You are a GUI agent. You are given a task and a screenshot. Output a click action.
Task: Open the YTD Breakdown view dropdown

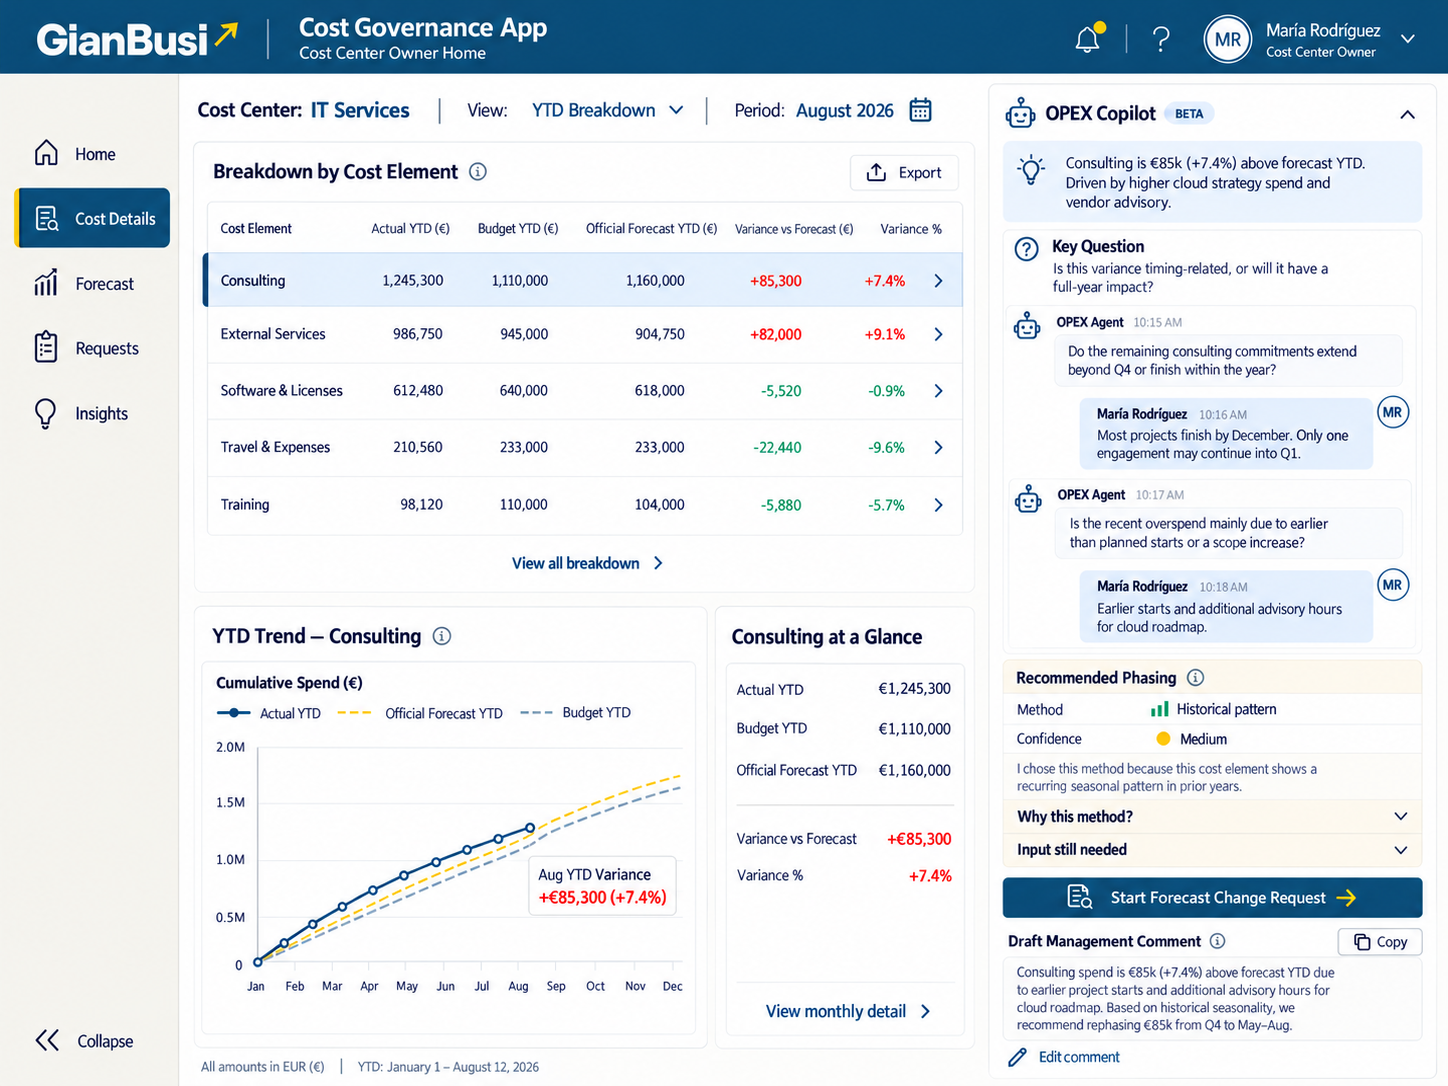[x=608, y=110]
